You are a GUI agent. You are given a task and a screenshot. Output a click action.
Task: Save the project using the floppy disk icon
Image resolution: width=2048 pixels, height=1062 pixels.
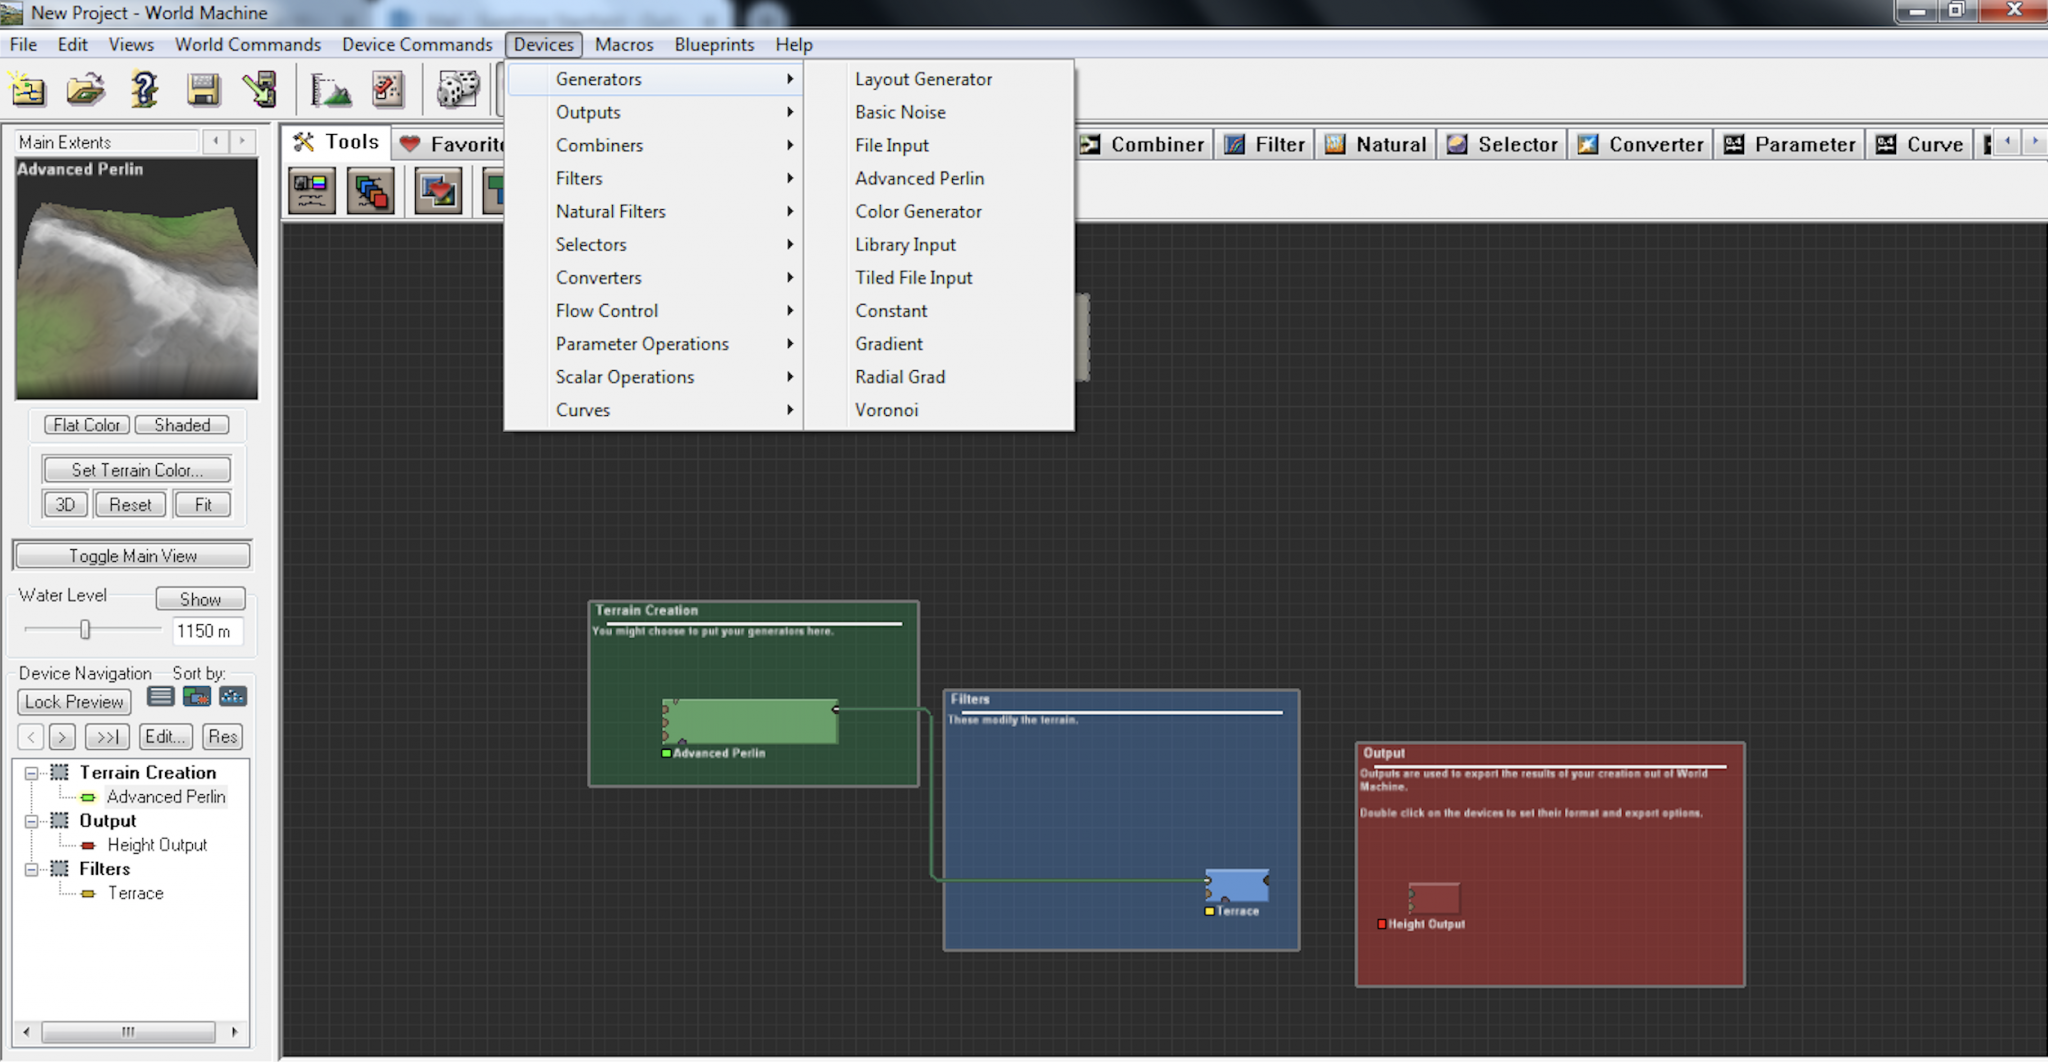click(203, 90)
